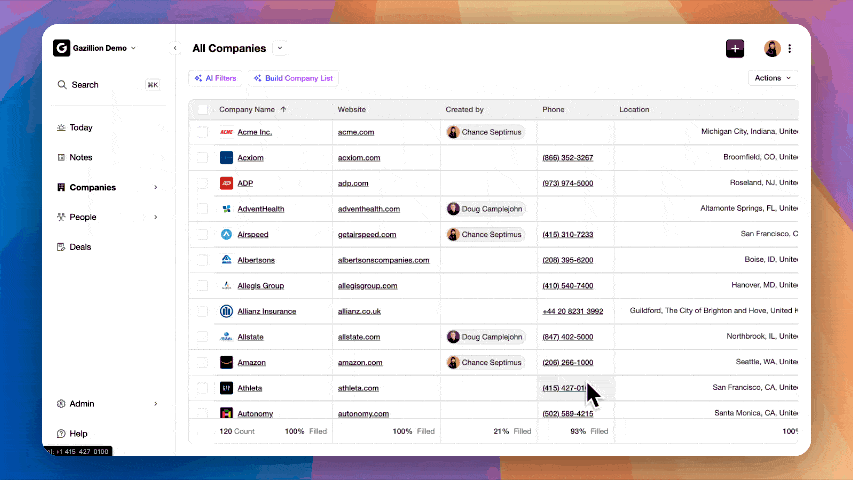Image resolution: width=853 pixels, height=480 pixels.
Task: Select the AdventHealth row checkbox
Action: [203, 209]
